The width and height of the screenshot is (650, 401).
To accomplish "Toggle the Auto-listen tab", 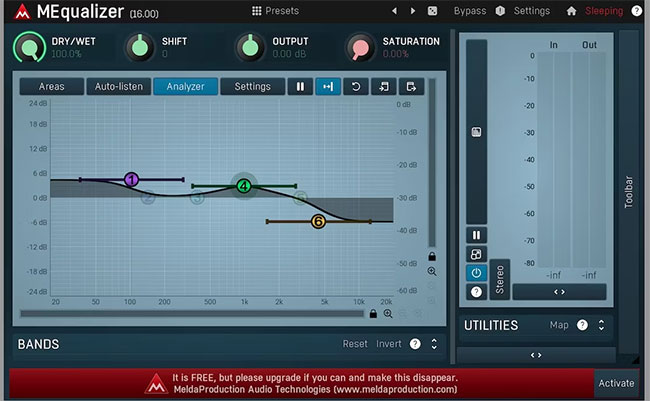I will tap(119, 86).
